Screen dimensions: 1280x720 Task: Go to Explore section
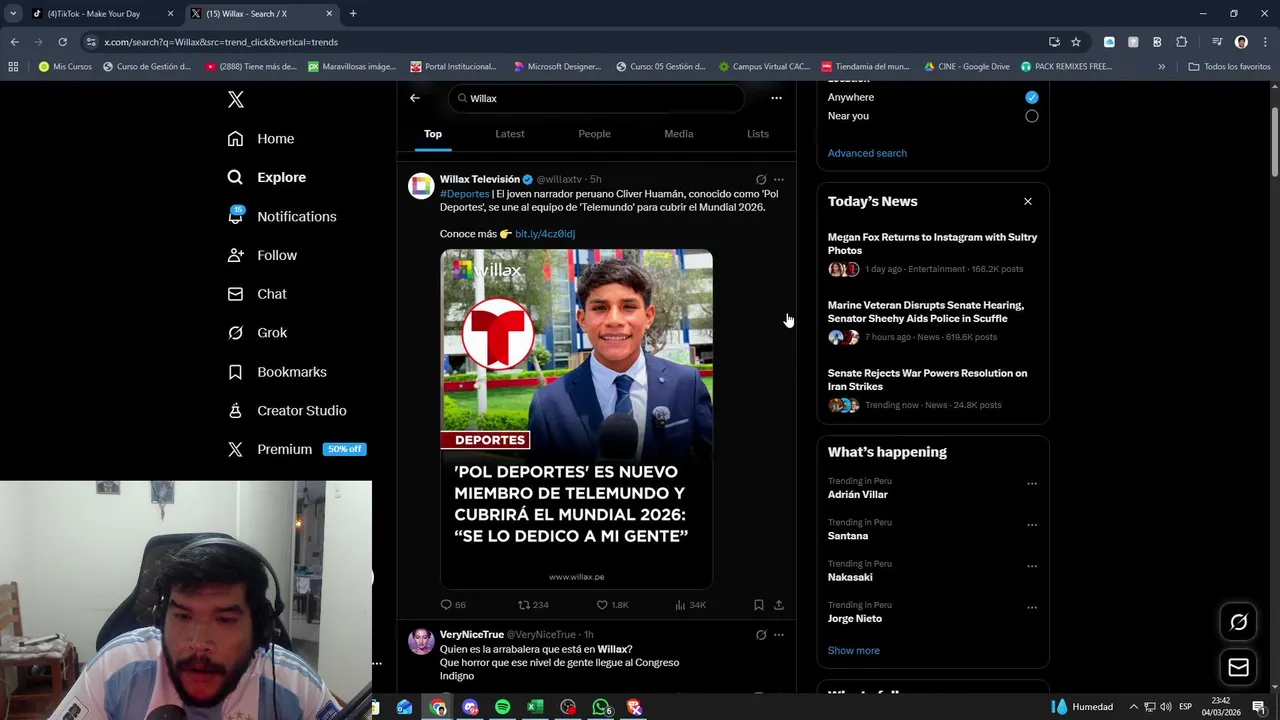click(267, 177)
